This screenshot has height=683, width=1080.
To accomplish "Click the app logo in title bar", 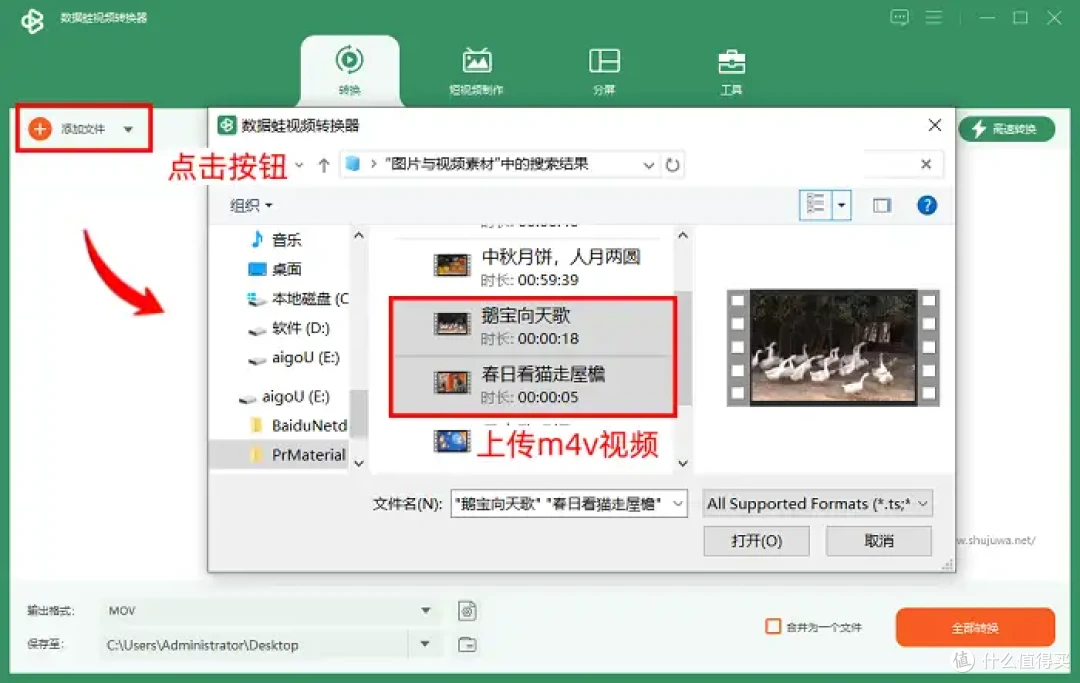I will click(32, 20).
